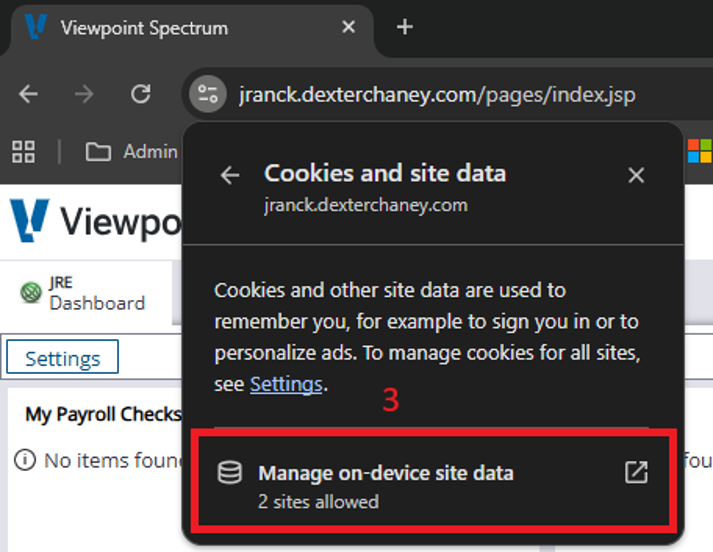713x552 pixels.
Task: Open a new browser tab
Action: pyautogui.click(x=404, y=27)
